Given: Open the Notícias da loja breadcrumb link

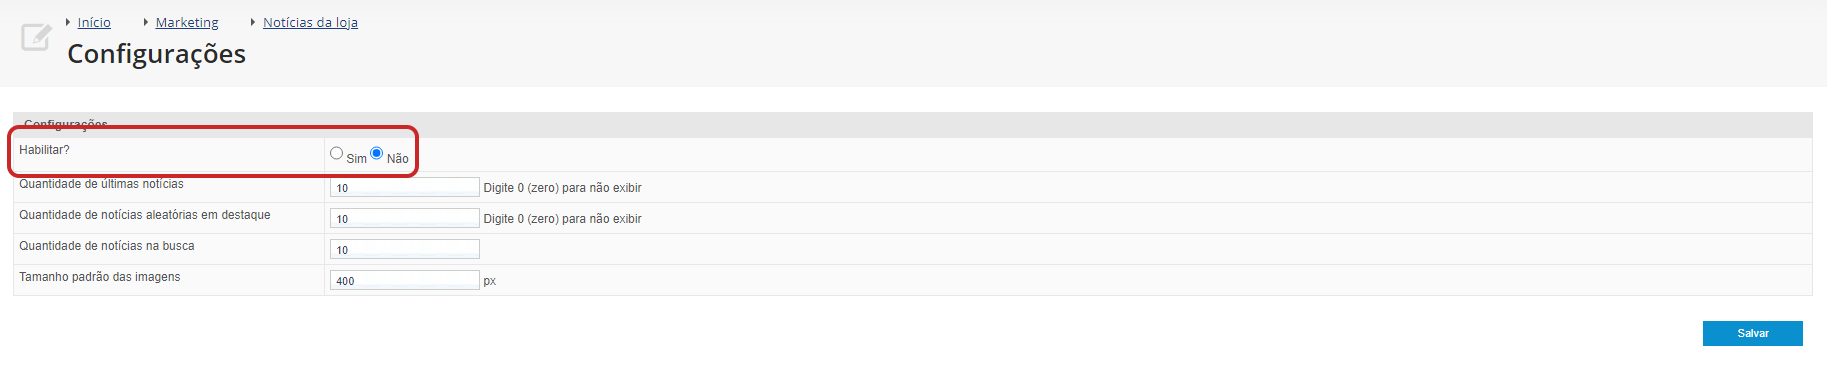Looking at the screenshot, I should click(x=310, y=22).
